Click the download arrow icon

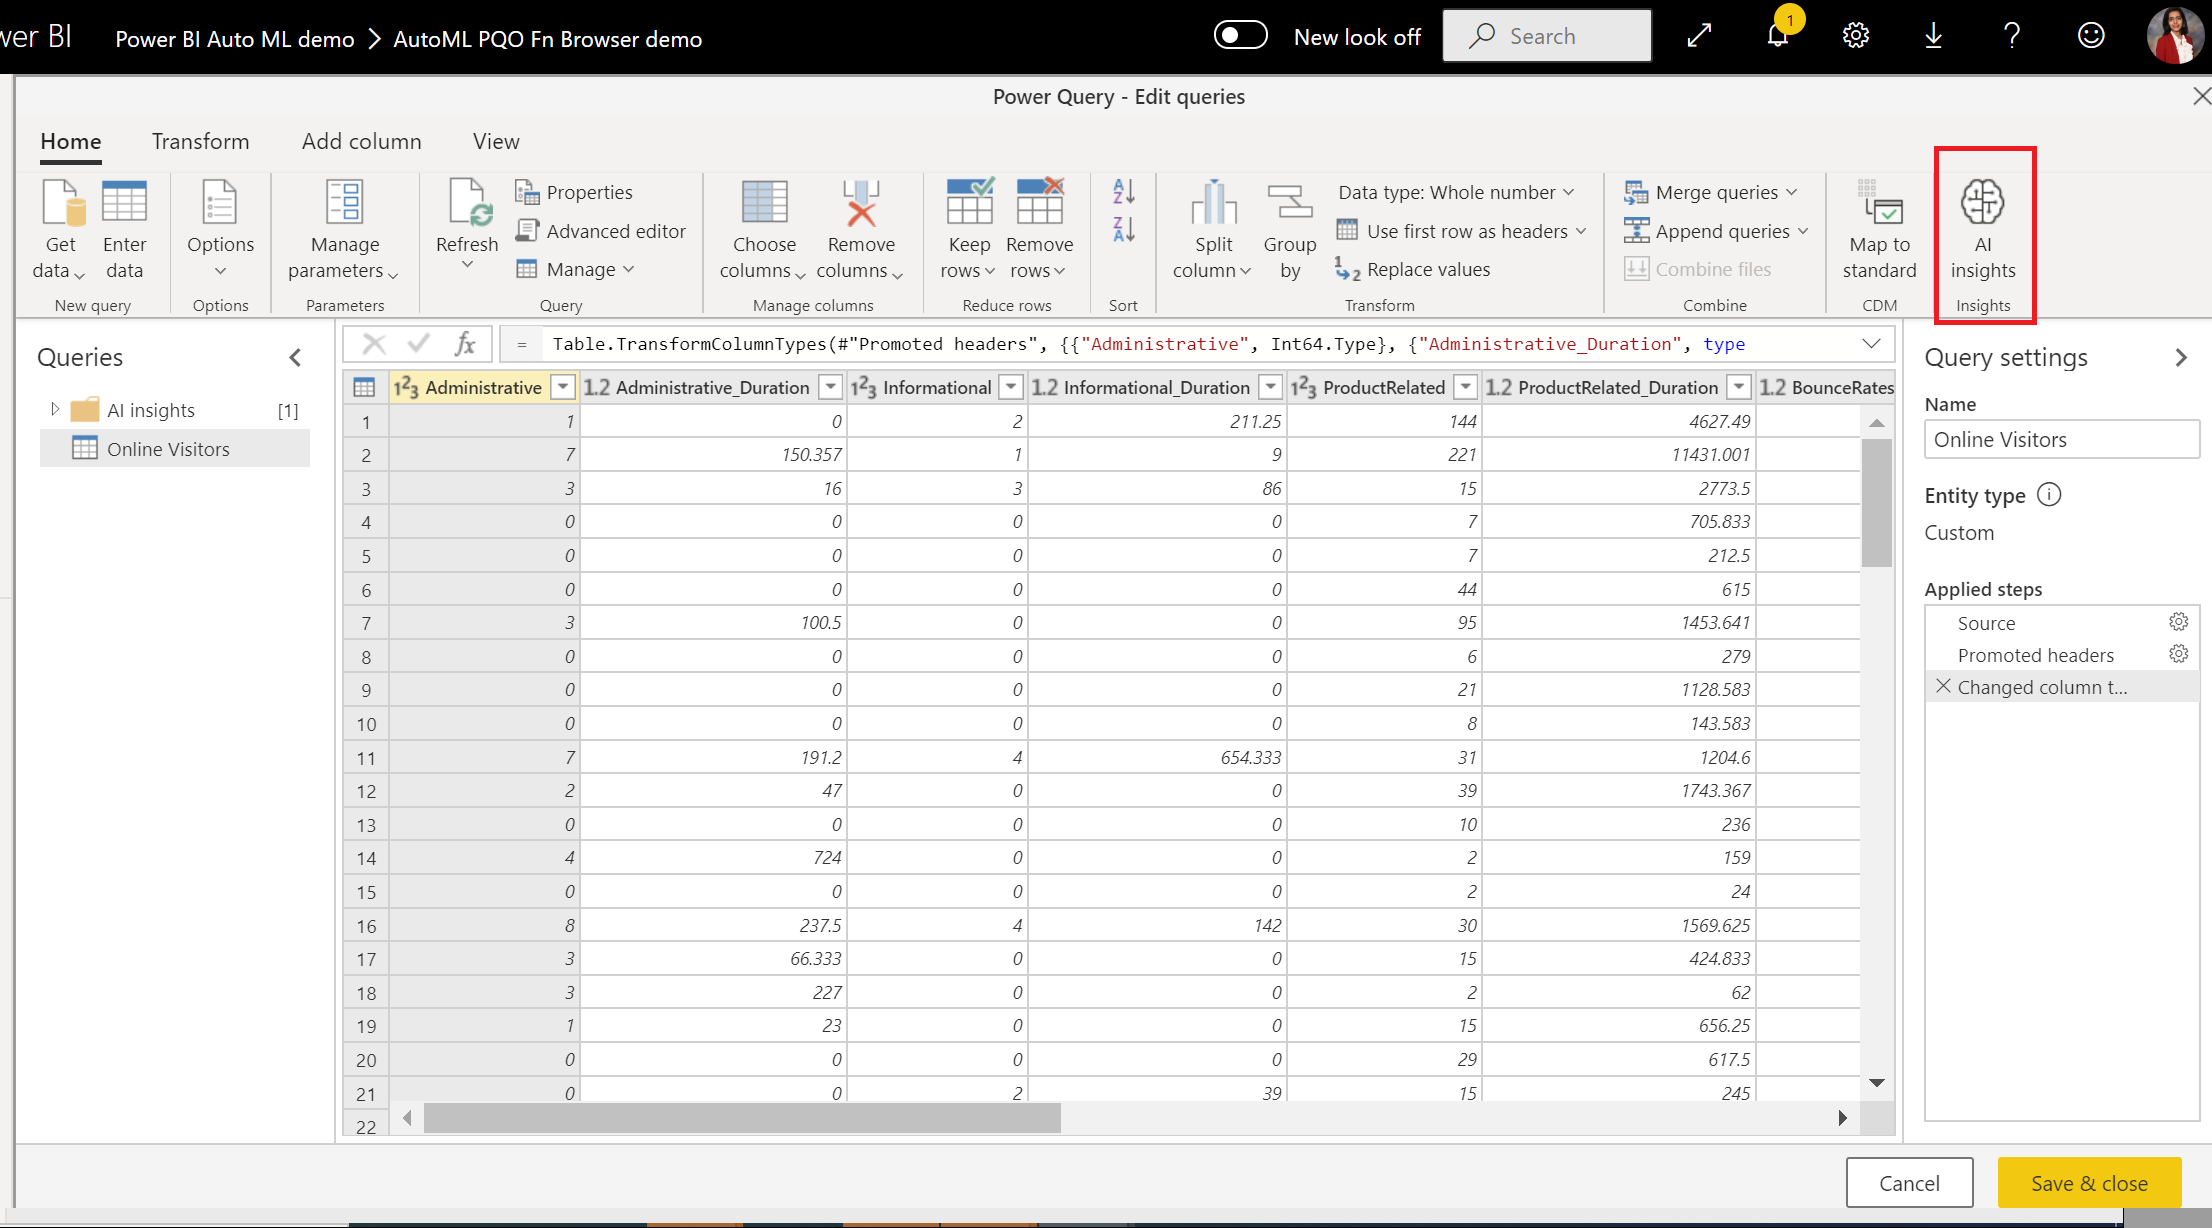click(x=1934, y=36)
